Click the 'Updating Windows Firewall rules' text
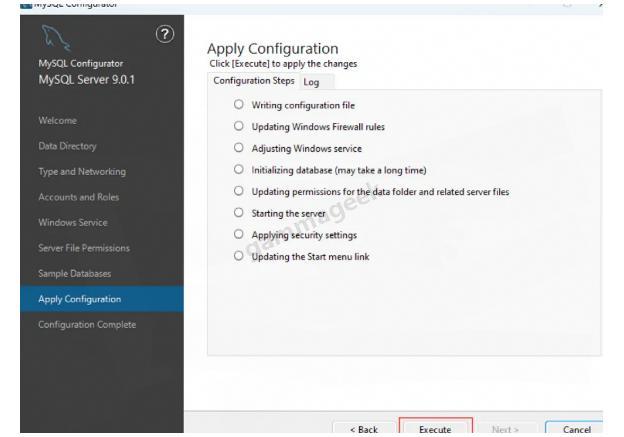Viewport: 624px width, 437px height. point(318,127)
